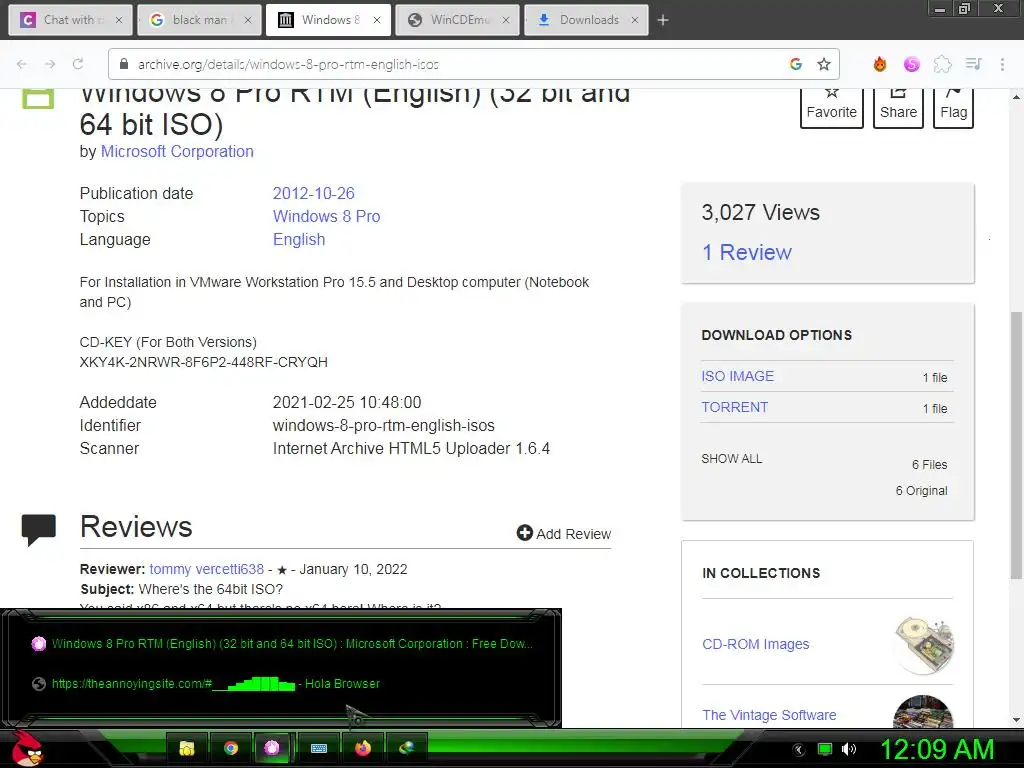Click the 3,027 Views text
The height and width of the screenshot is (768, 1024).
pos(760,212)
